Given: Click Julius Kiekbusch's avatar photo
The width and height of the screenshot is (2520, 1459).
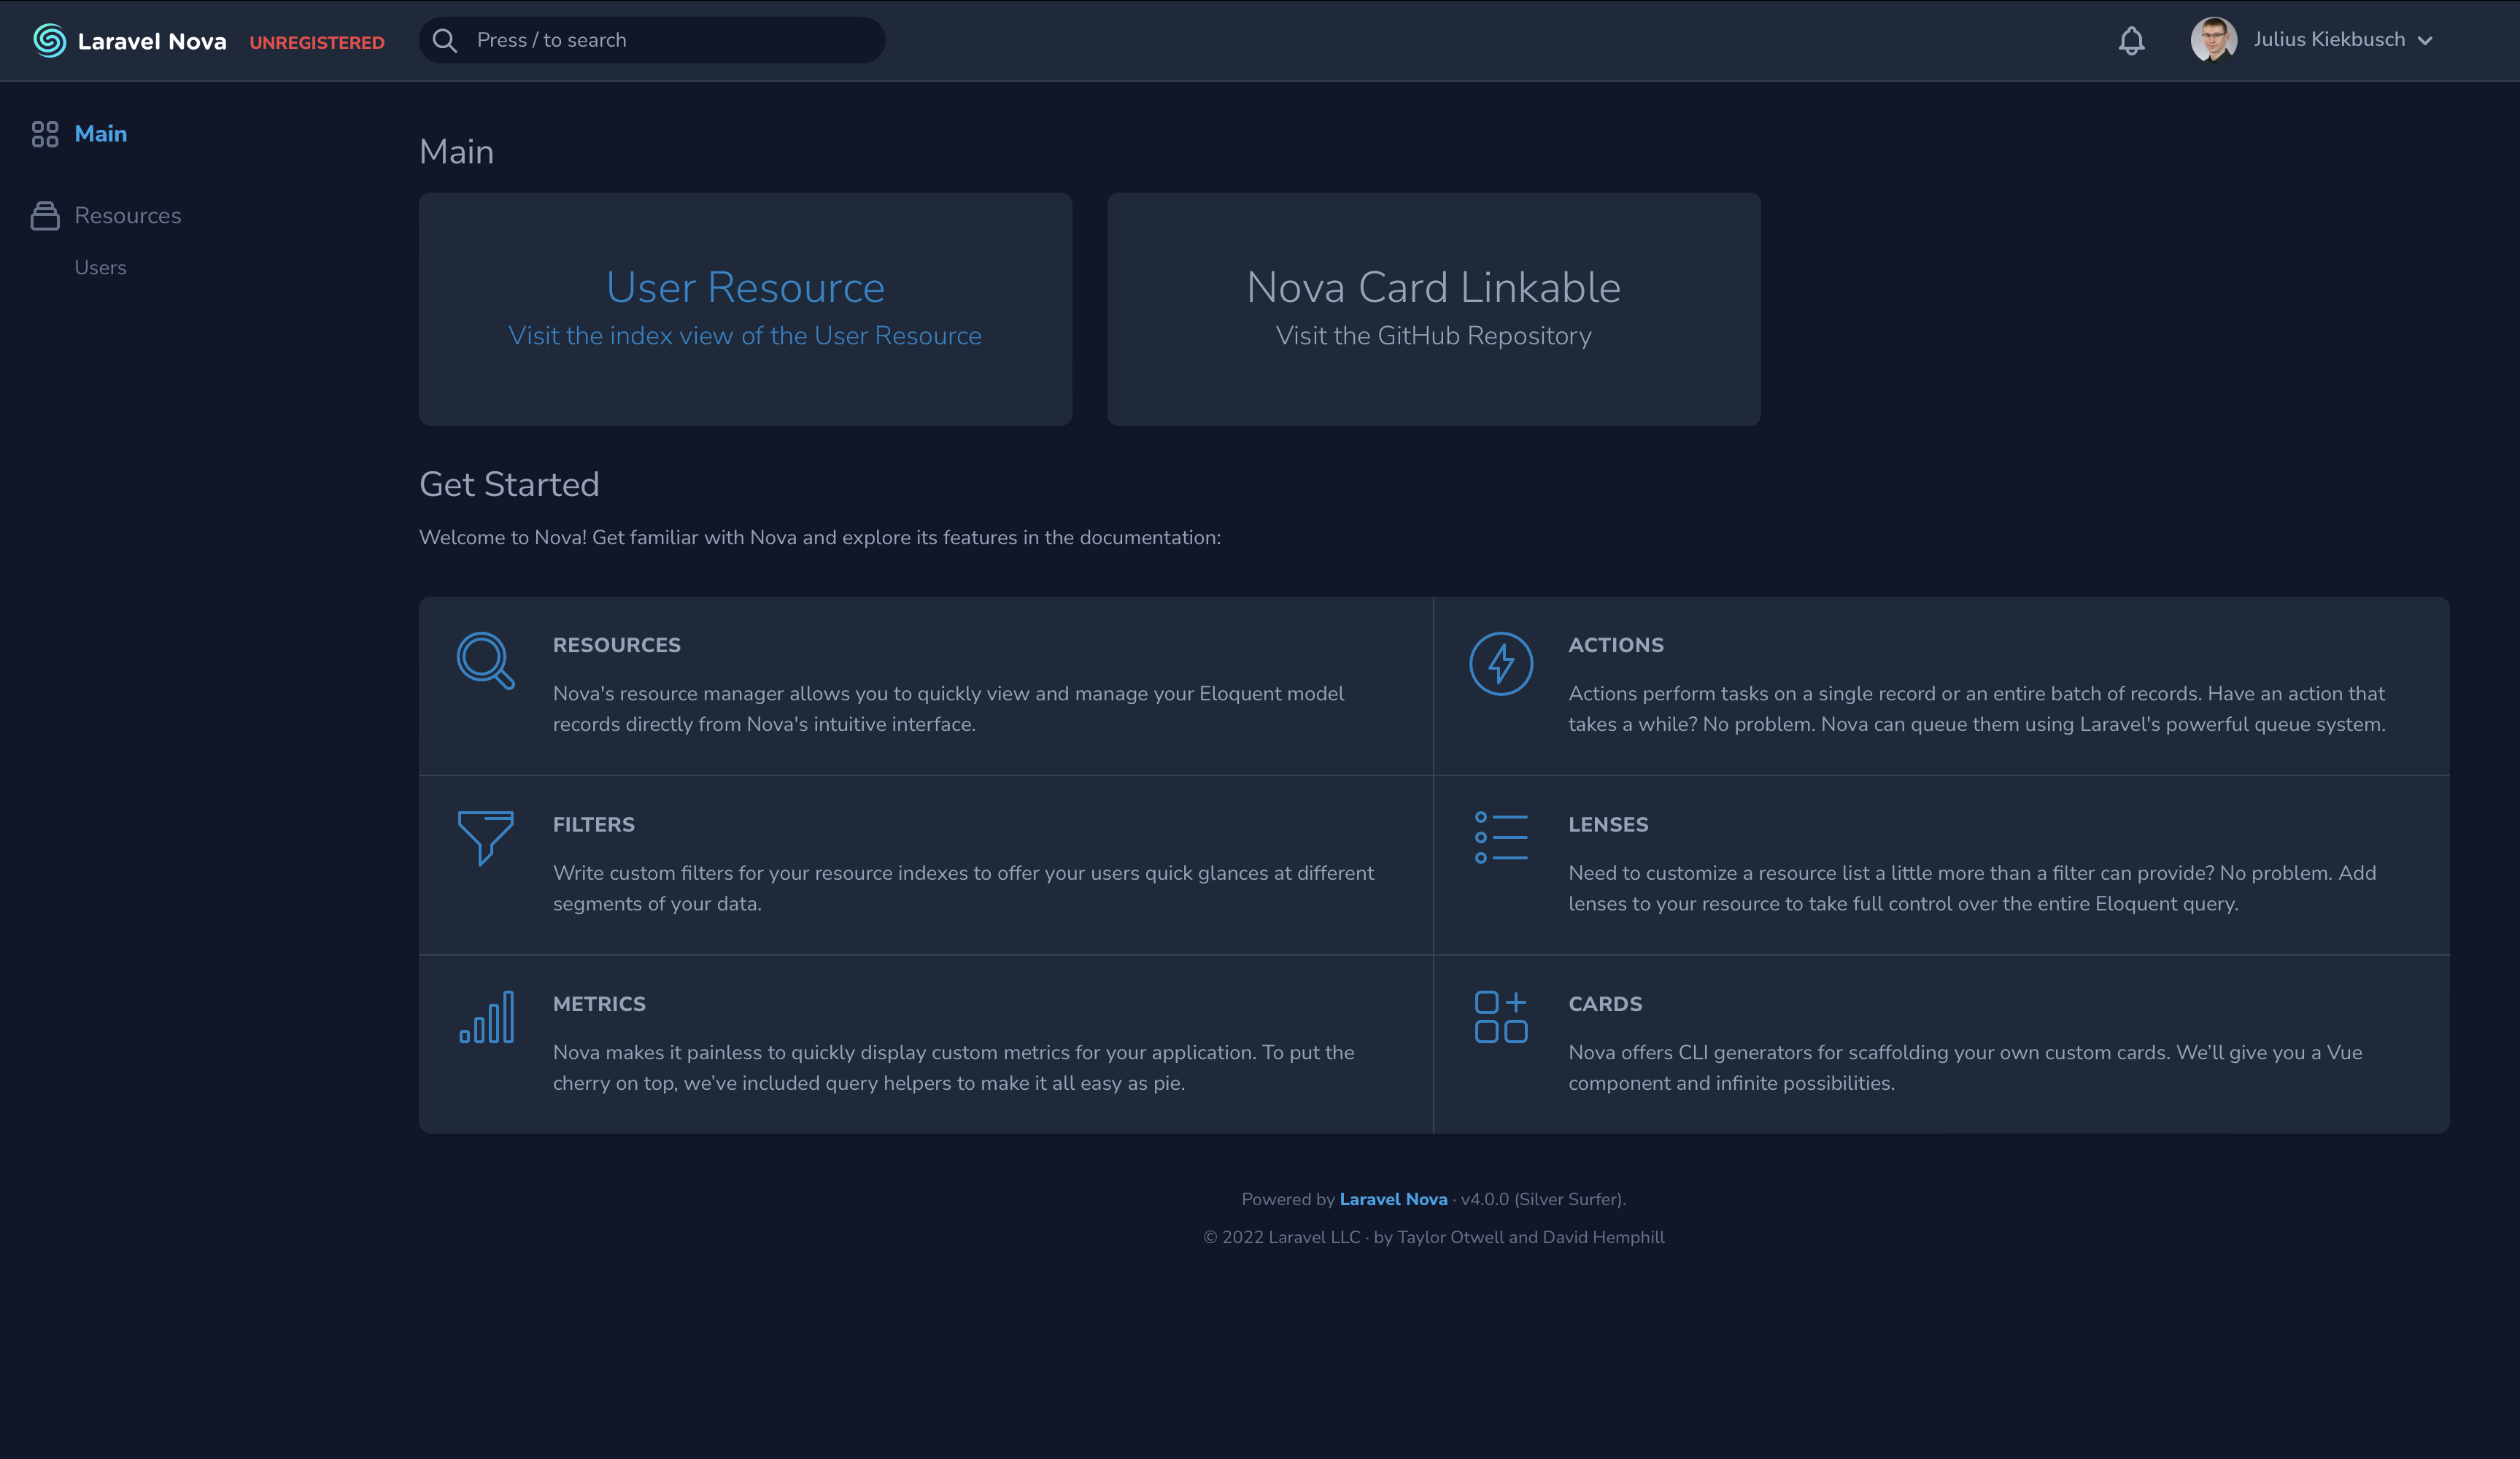Looking at the screenshot, I should coord(2213,40).
